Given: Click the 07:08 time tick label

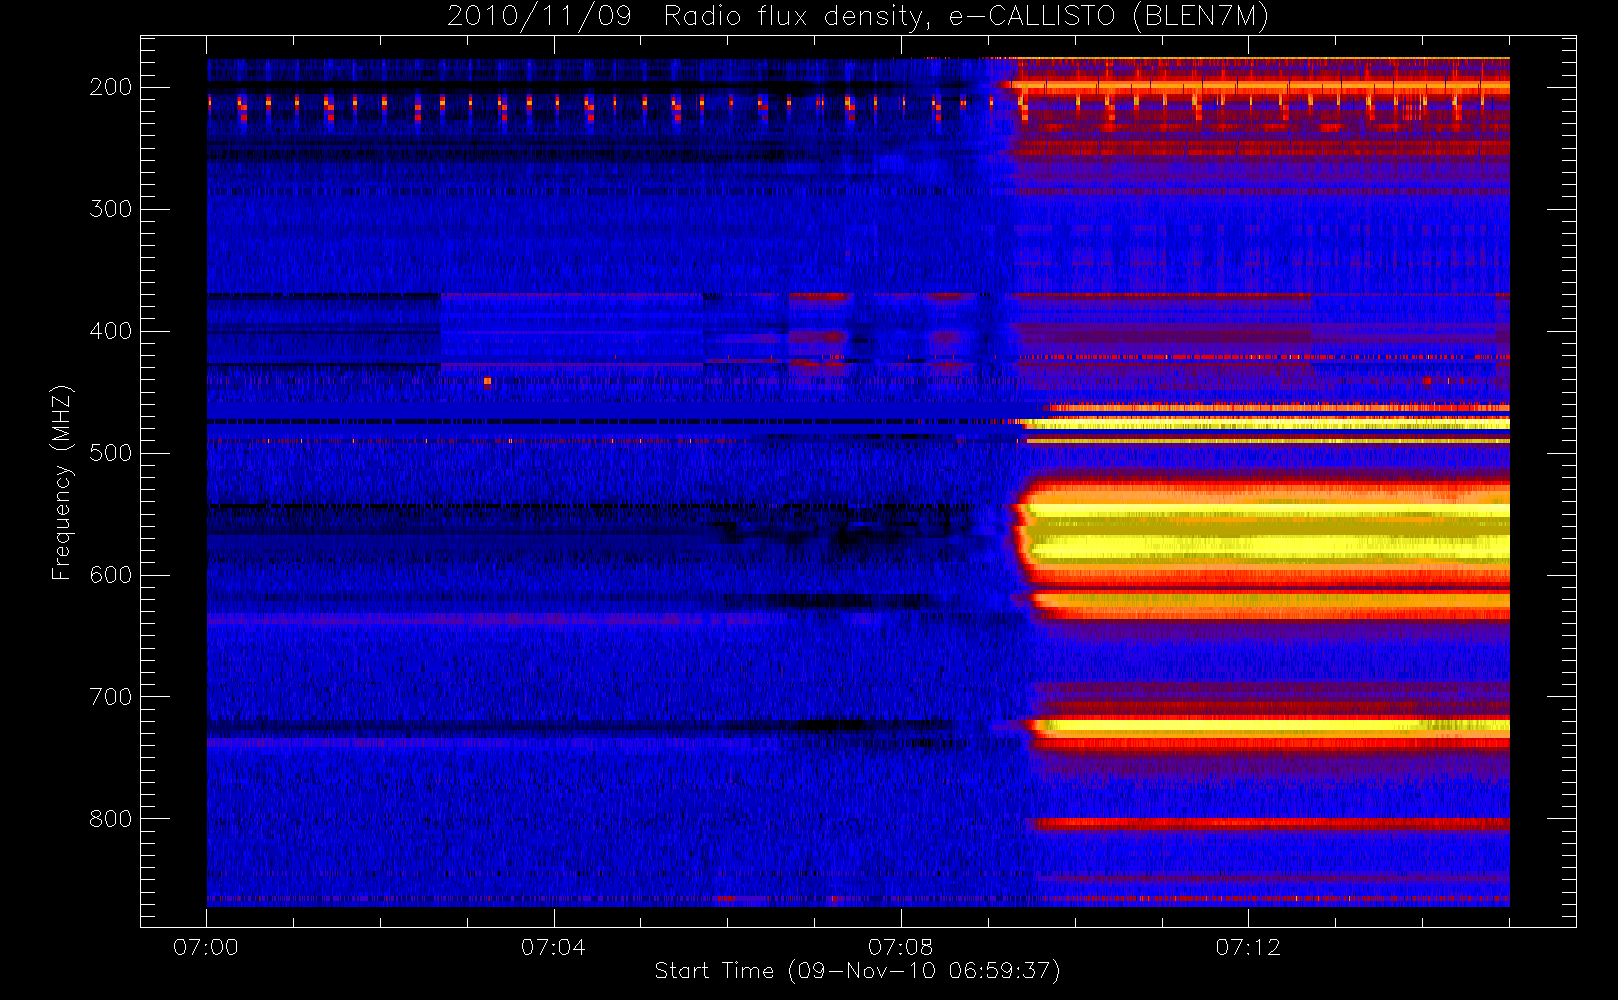Looking at the screenshot, I should click(900, 948).
